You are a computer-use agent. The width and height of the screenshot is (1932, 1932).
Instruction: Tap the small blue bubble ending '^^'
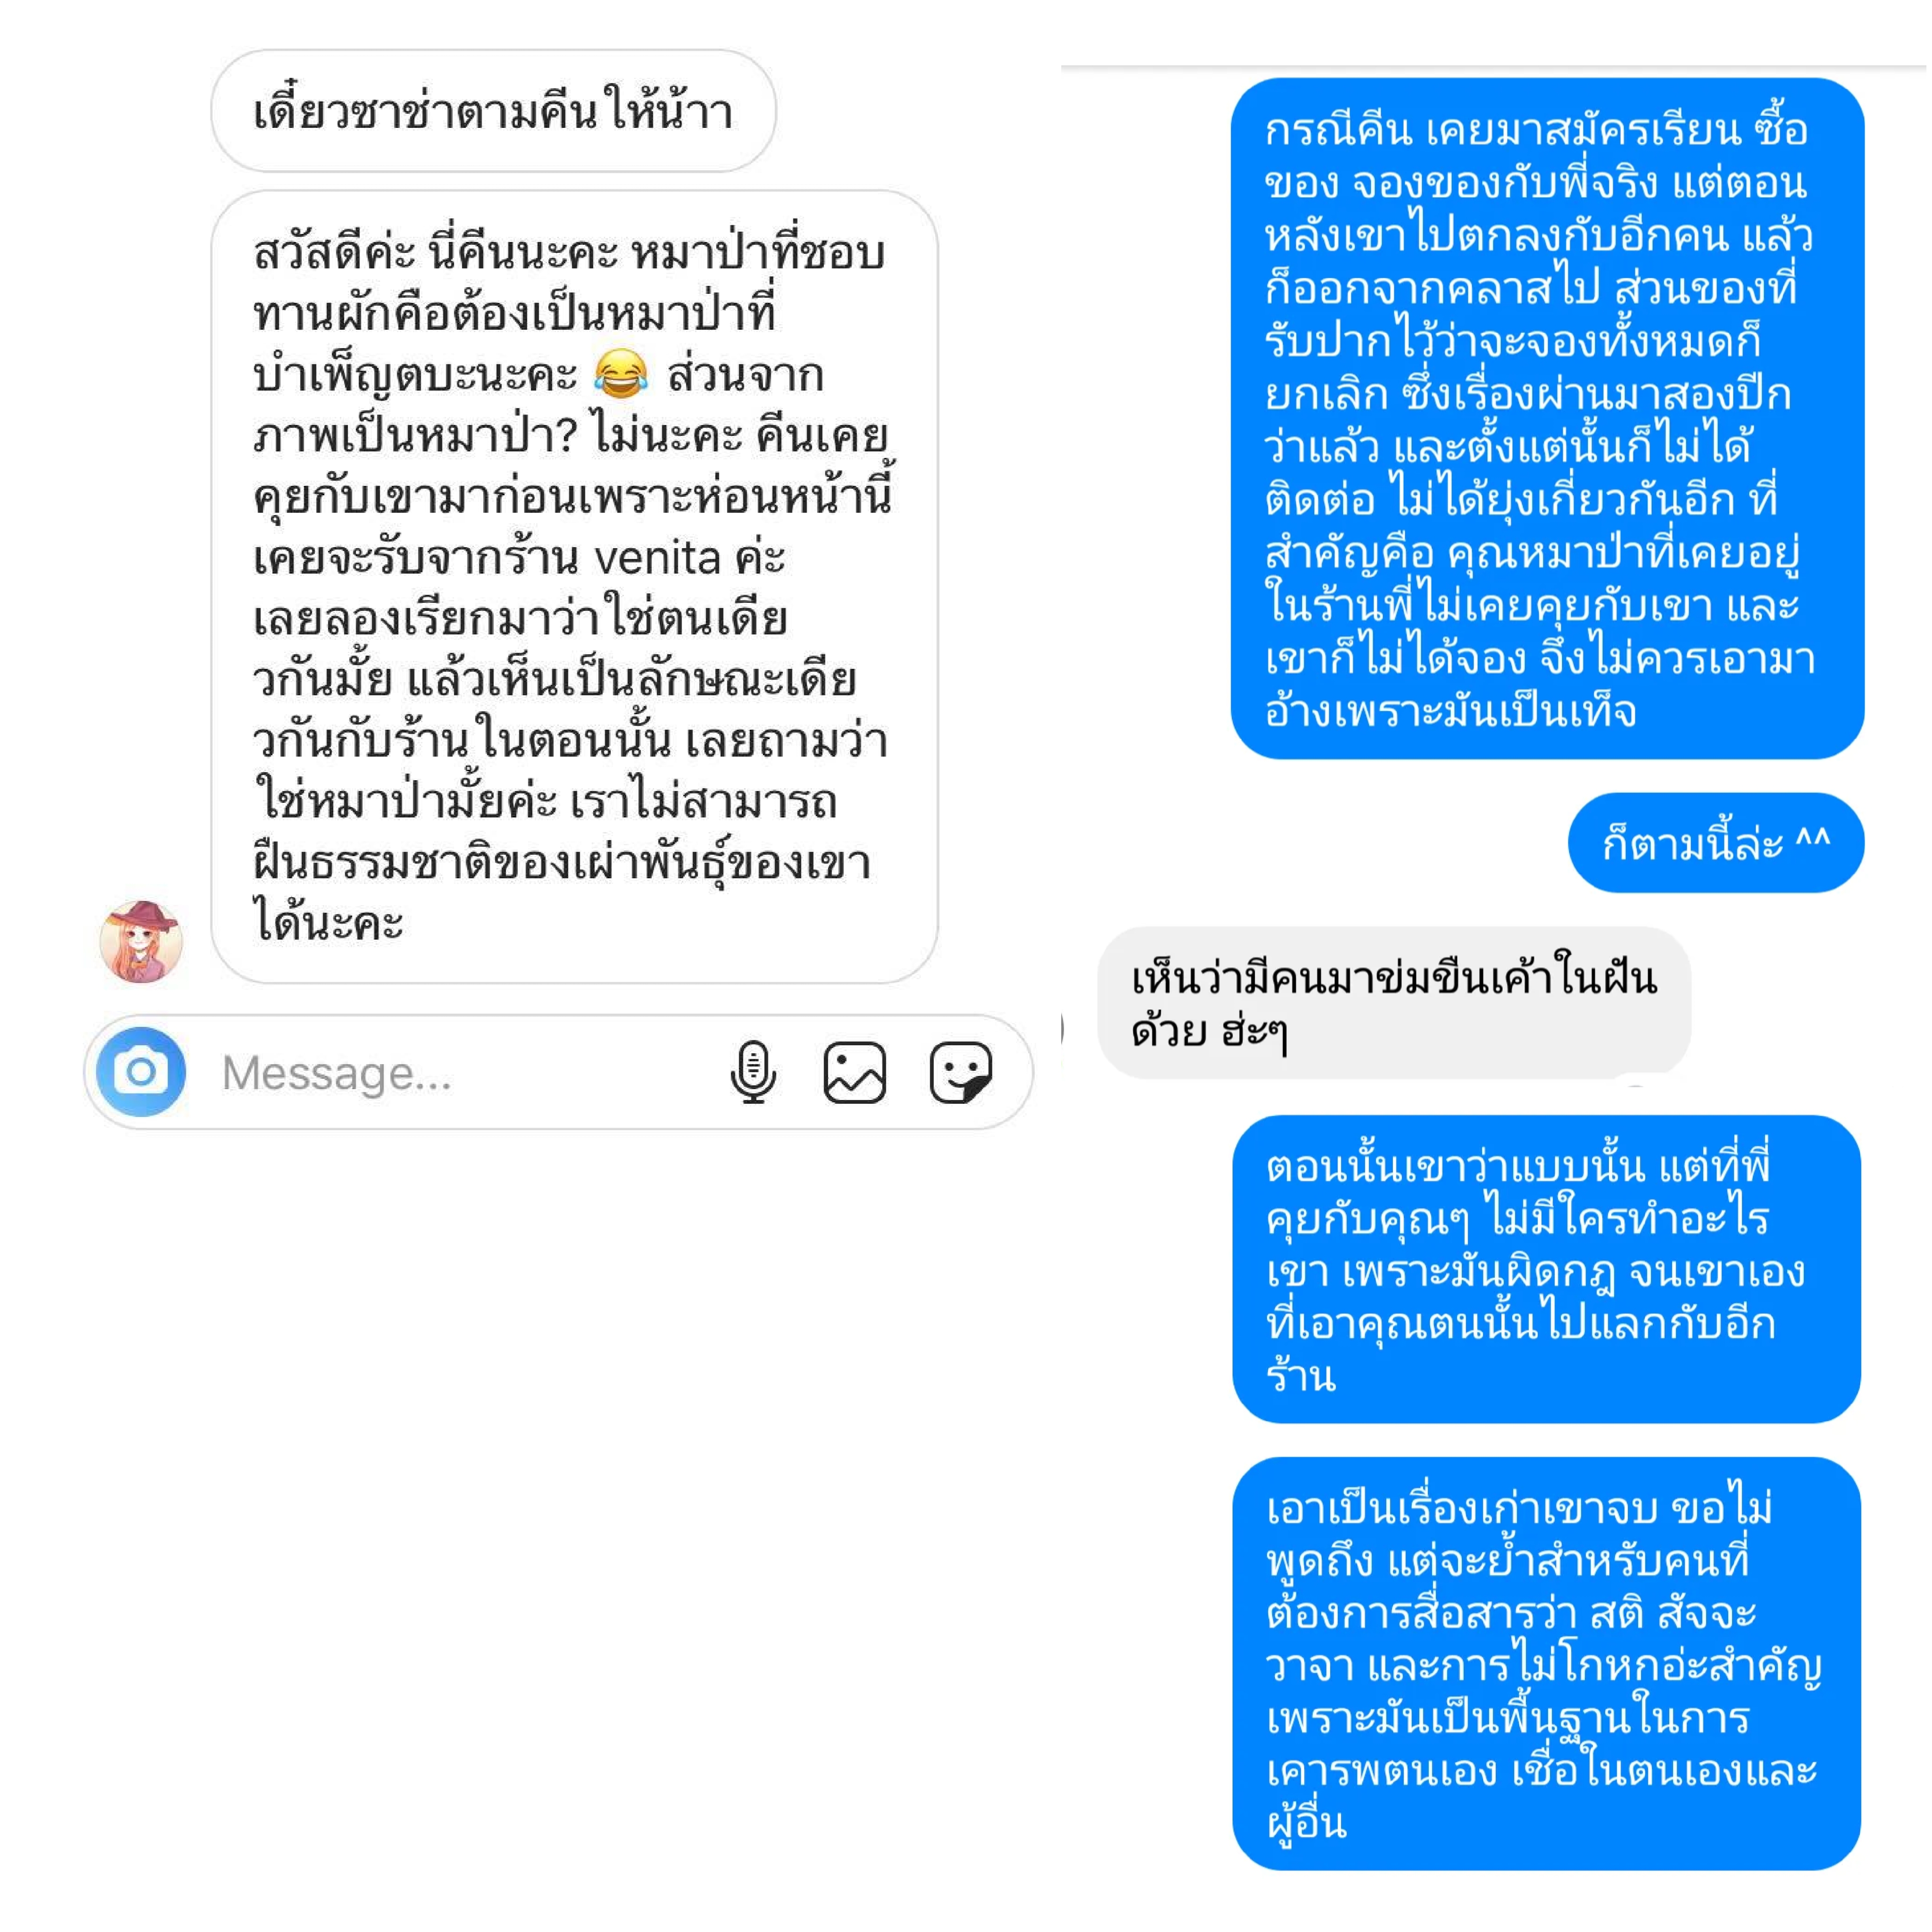(x=1716, y=842)
